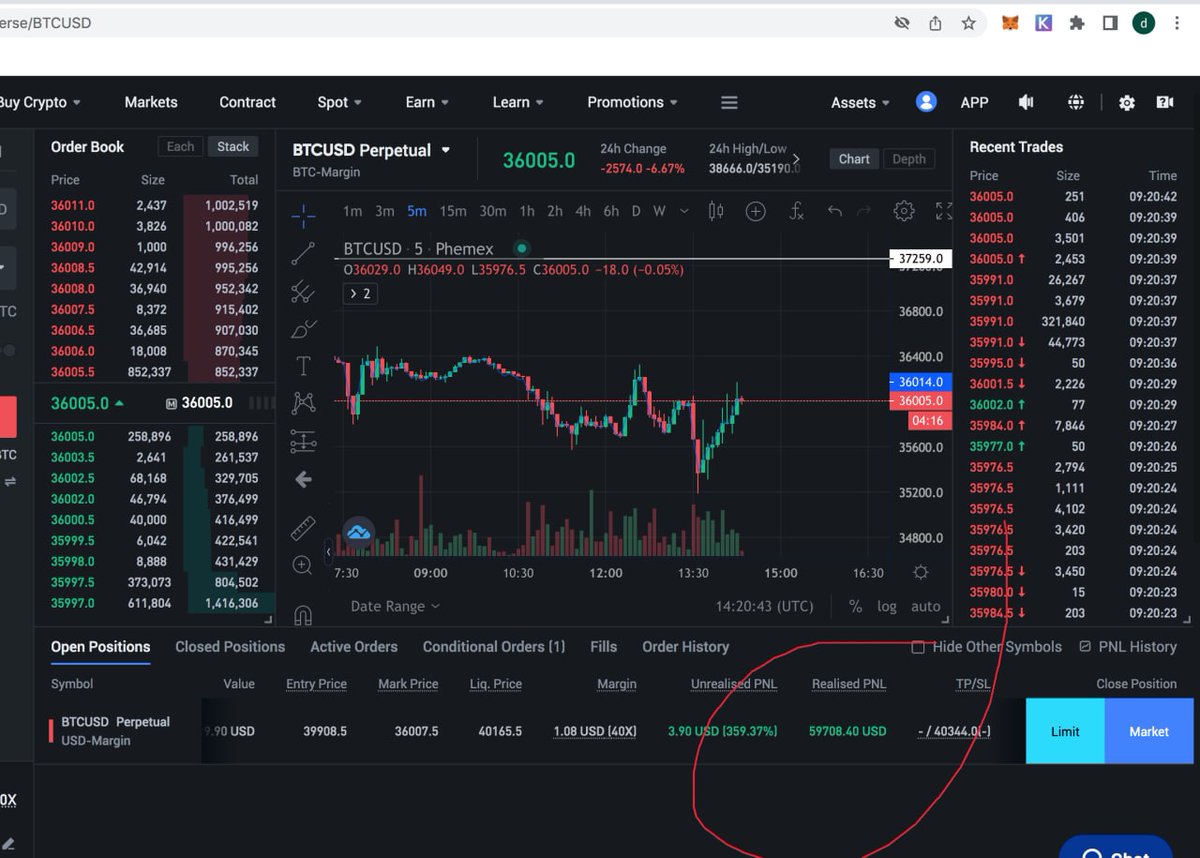Toggle log scale on the chart
Image resolution: width=1200 pixels, height=858 pixels.
(887, 606)
